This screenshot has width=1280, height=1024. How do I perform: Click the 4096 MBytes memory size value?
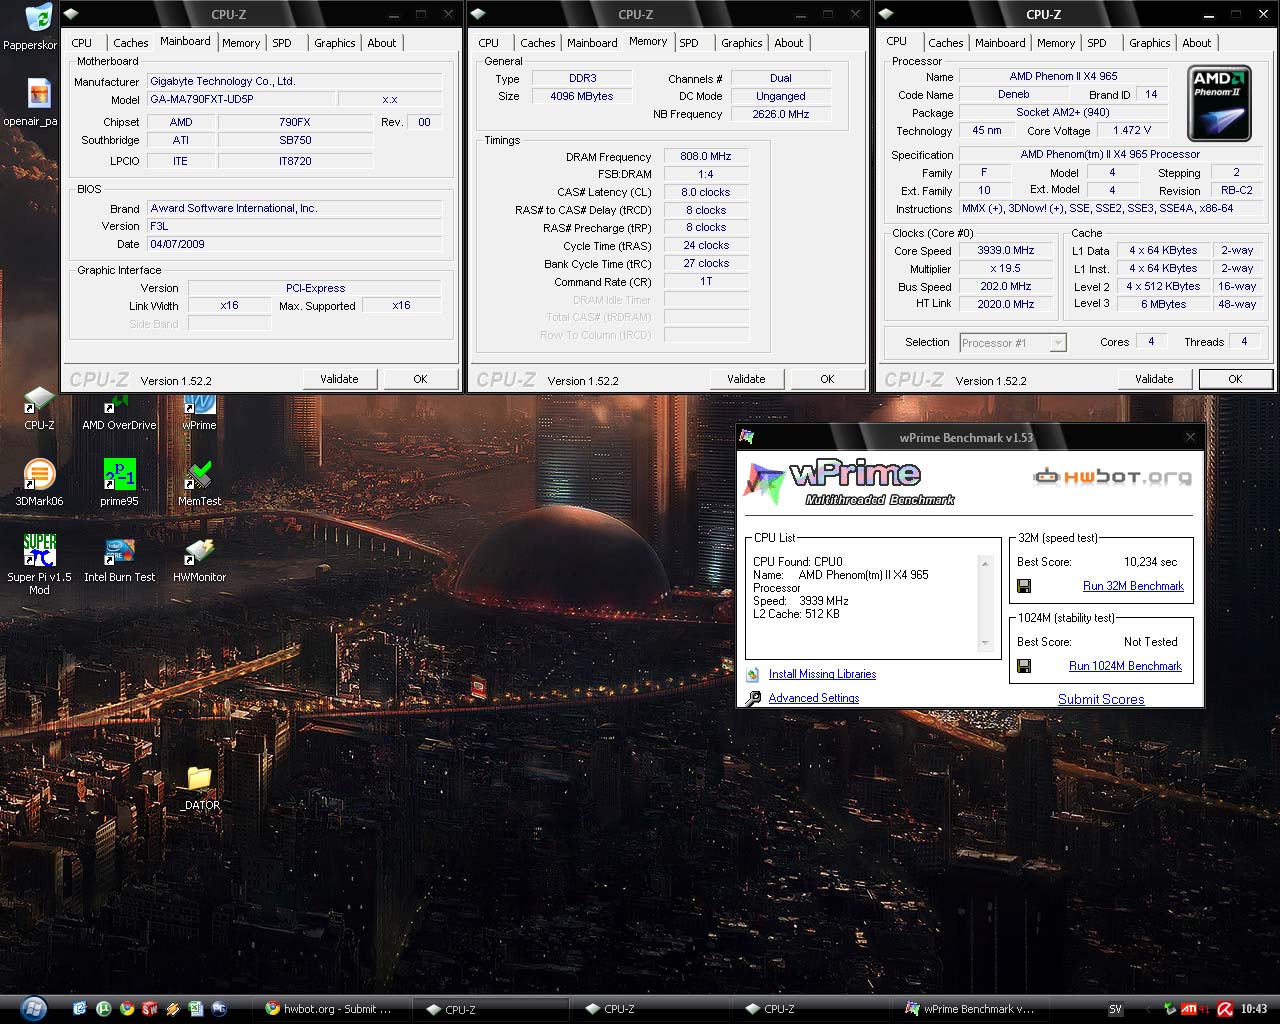[x=581, y=97]
